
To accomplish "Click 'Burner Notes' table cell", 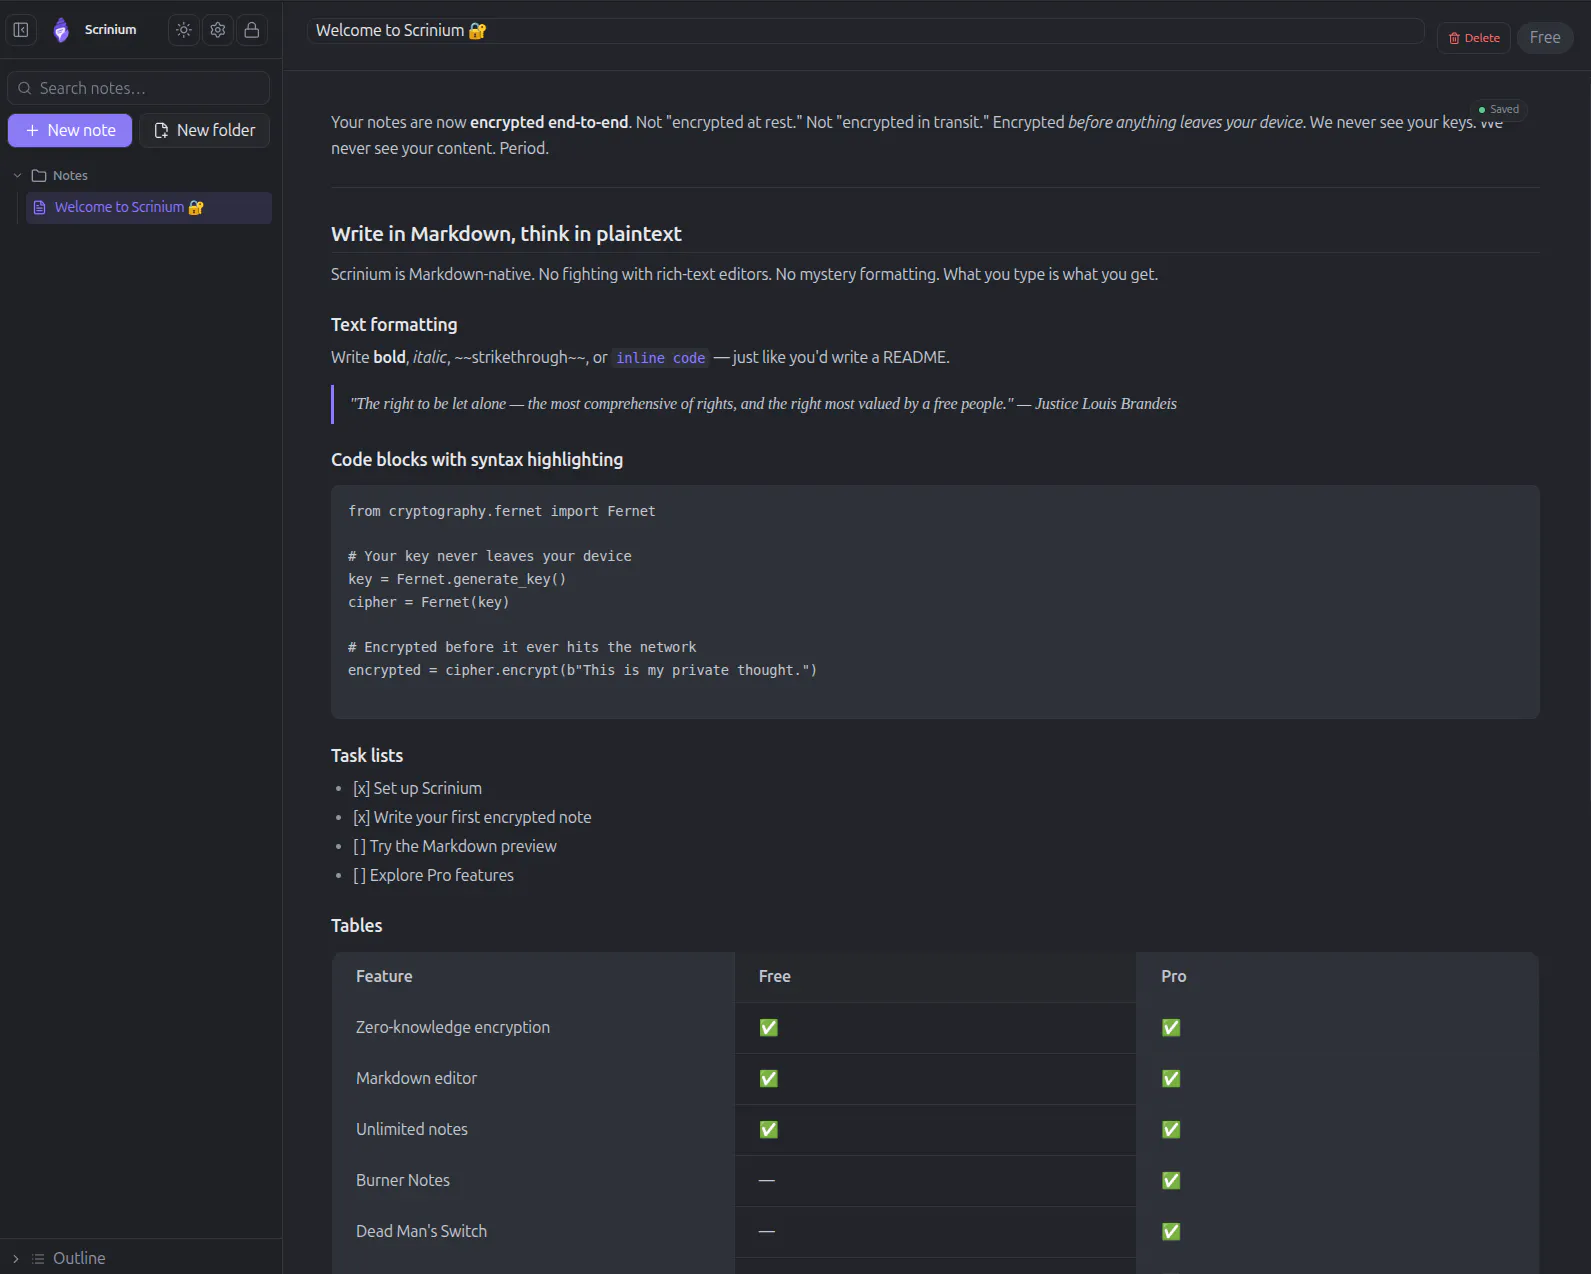I will pos(403,1180).
